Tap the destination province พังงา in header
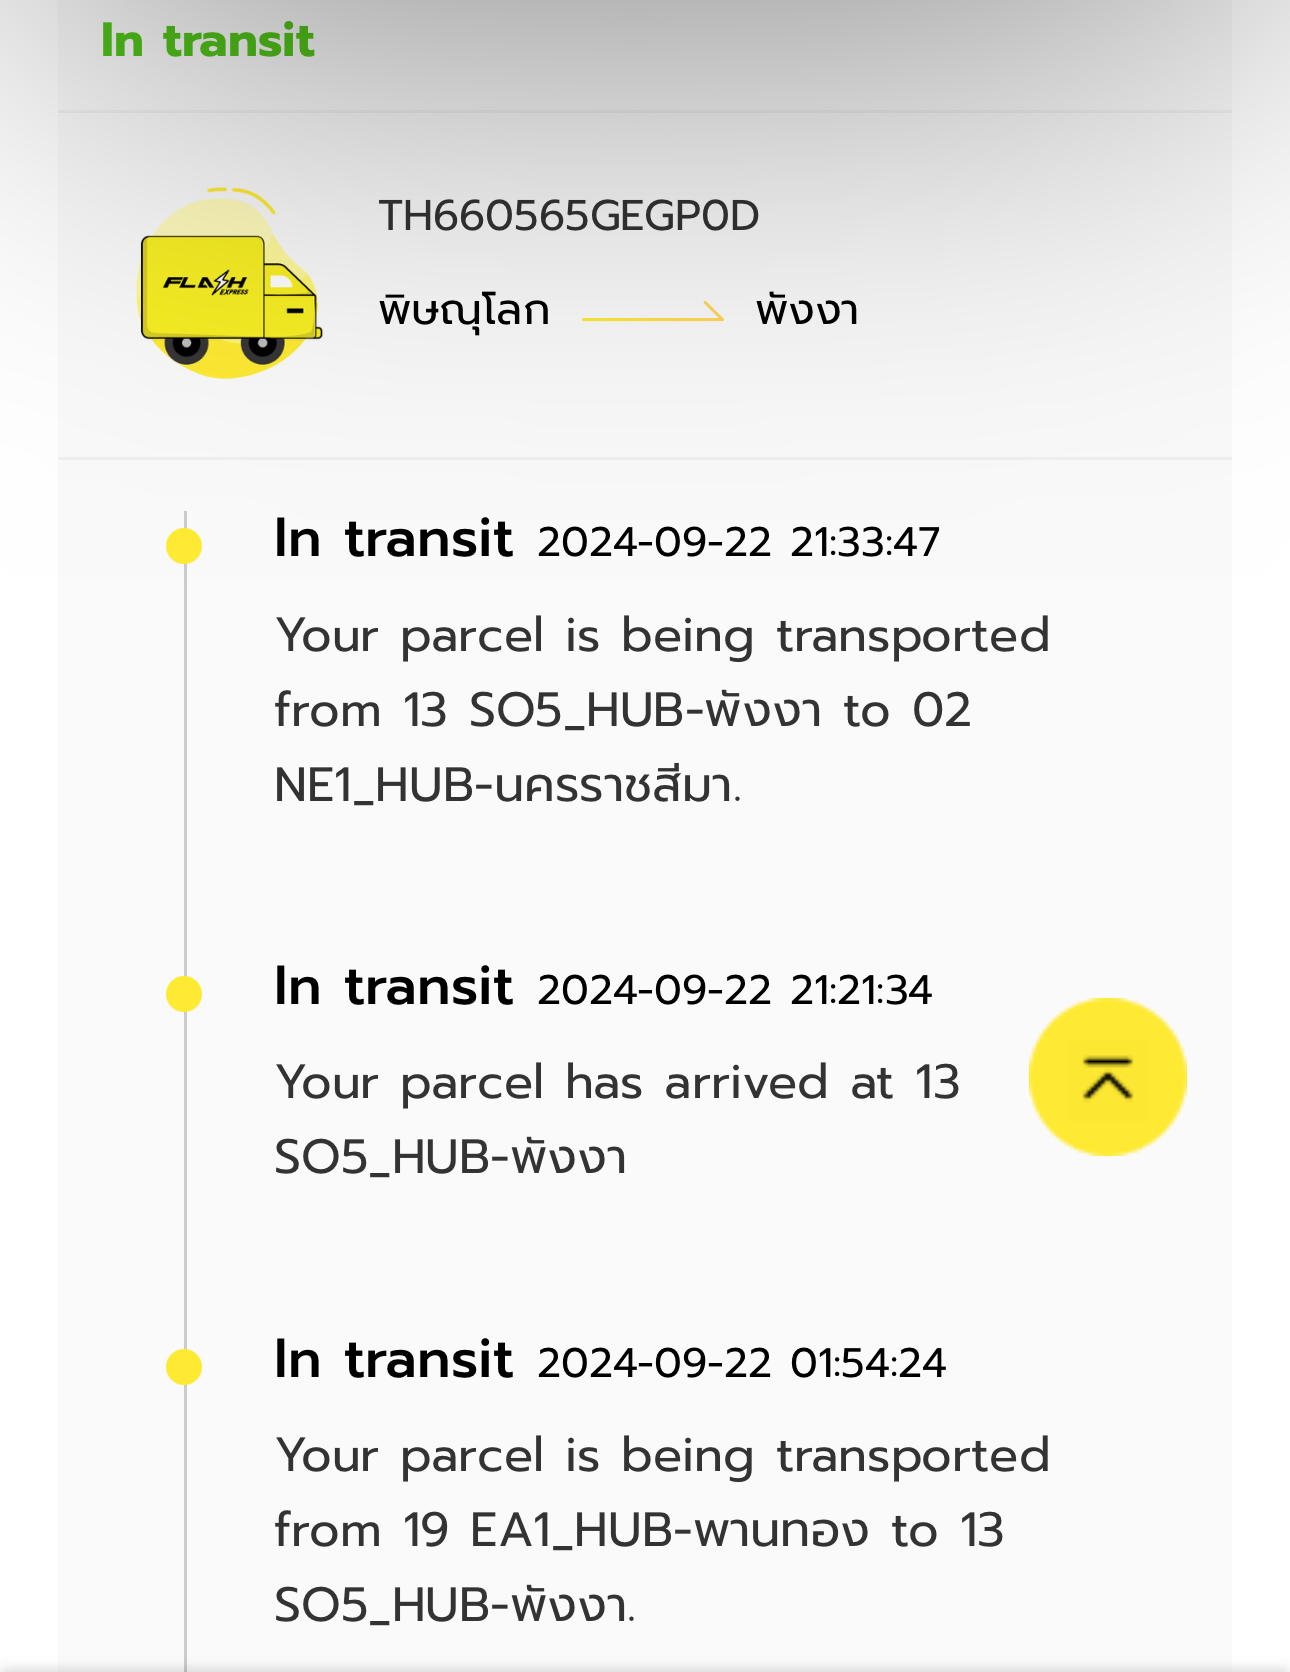The image size is (1290, 1672). [x=807, y=310]
